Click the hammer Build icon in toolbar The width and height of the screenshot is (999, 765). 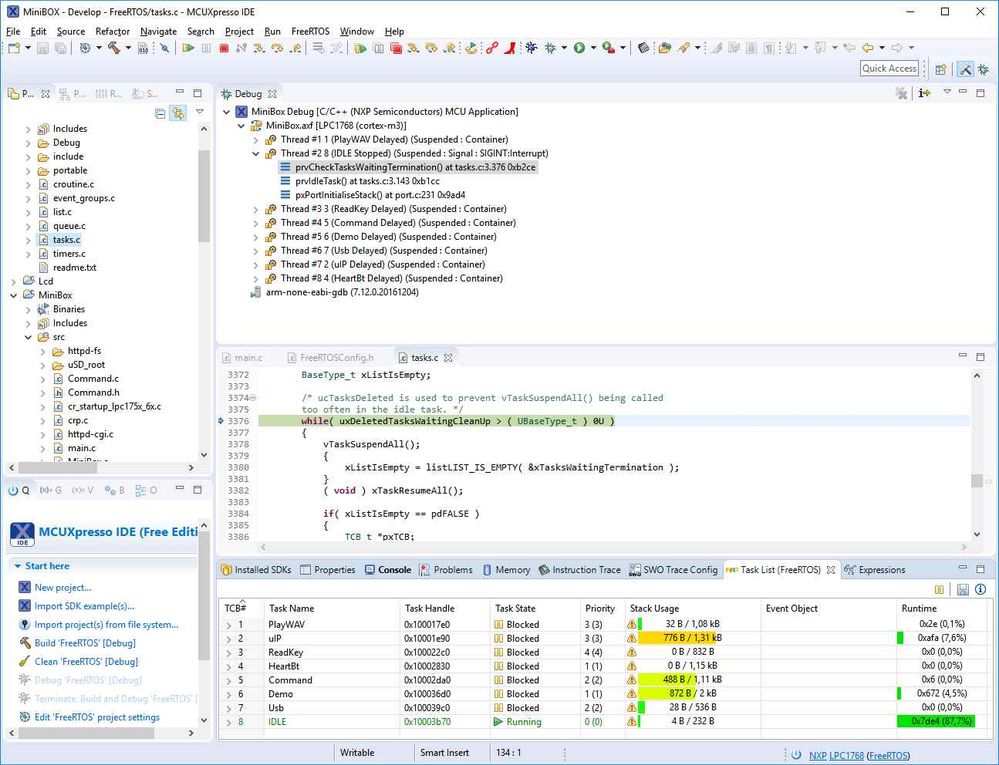point(114,48)
